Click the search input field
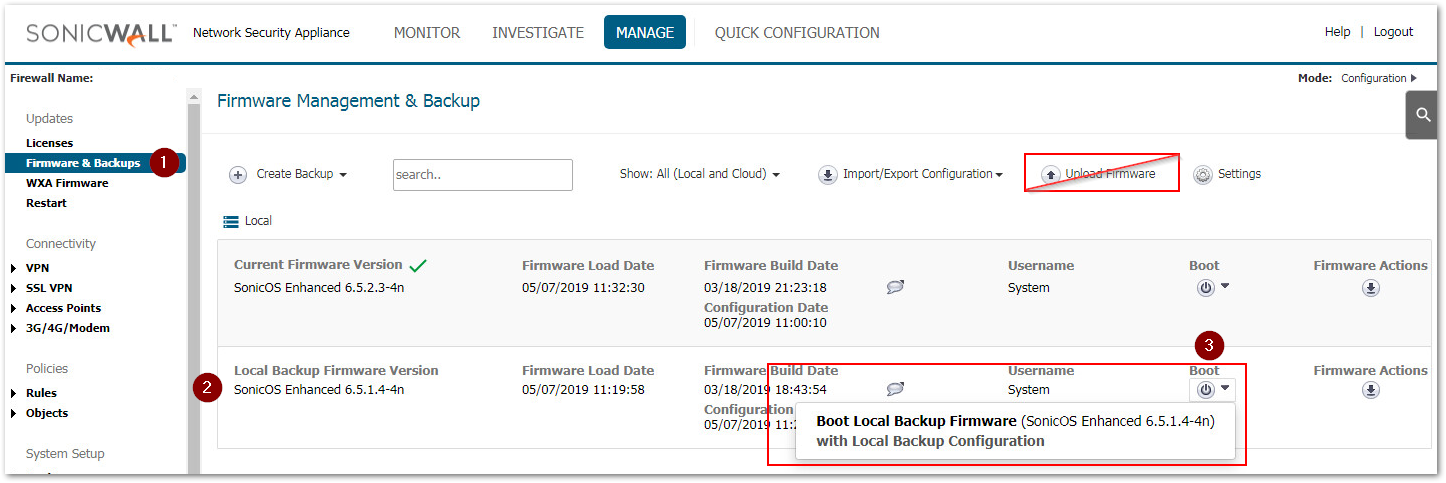This screenshot has height=483, width=1446. click(x=483, y=175)
